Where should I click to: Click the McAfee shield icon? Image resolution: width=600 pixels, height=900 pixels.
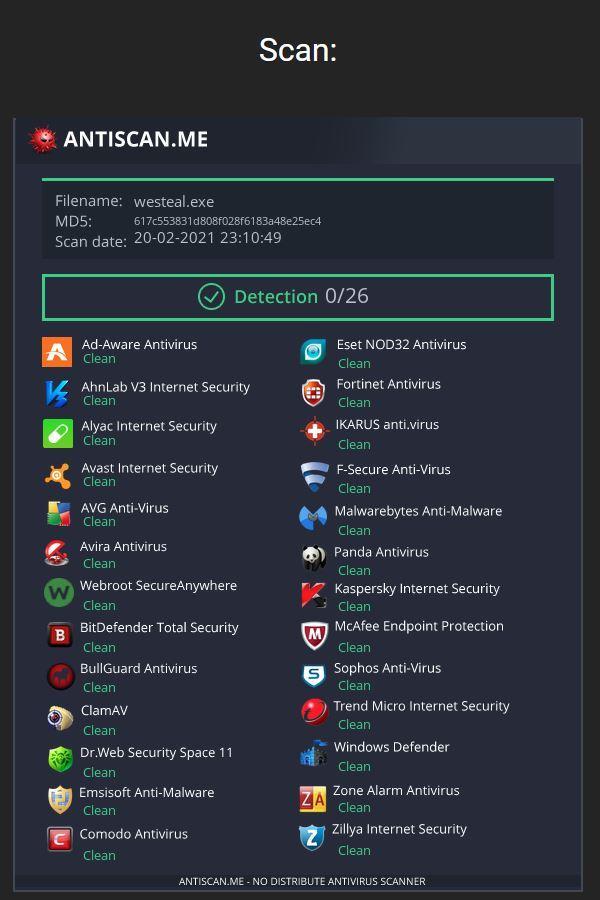click(x=315, y=635)
